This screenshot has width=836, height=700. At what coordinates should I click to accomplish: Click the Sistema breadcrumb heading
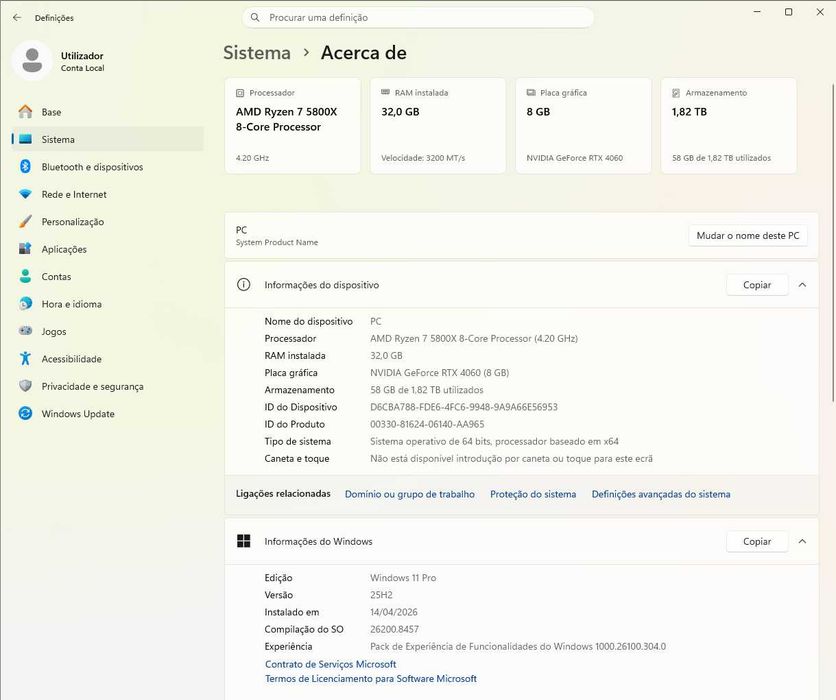pos(257,53)
